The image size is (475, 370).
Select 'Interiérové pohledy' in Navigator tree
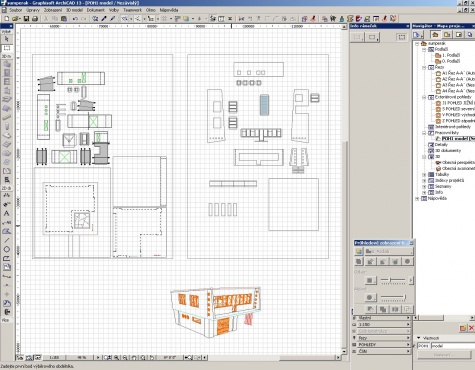pyautogui.click(x=453, y=127)
